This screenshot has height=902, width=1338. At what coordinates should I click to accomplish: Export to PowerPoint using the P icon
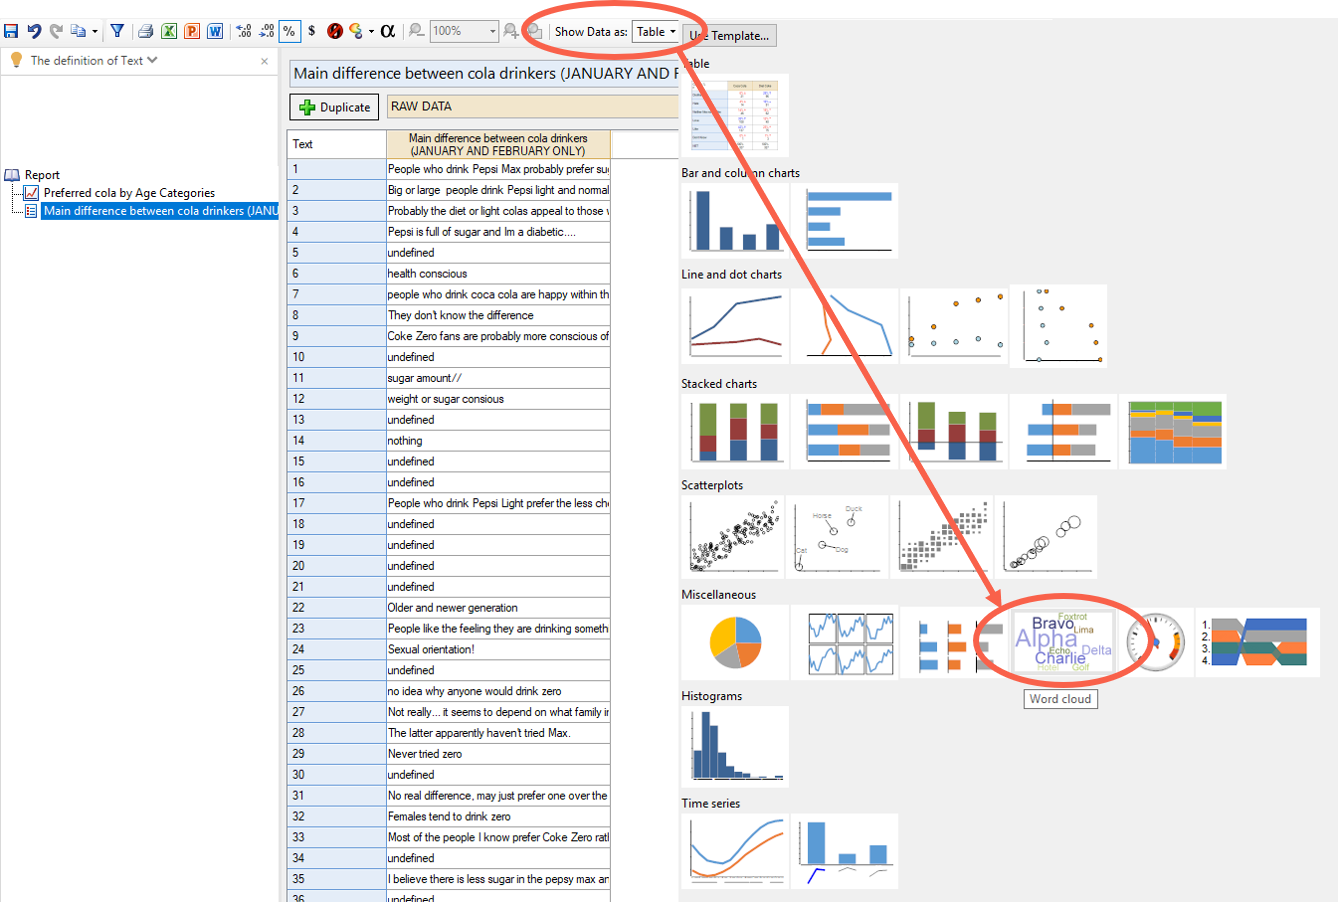(x=192, y=31)
